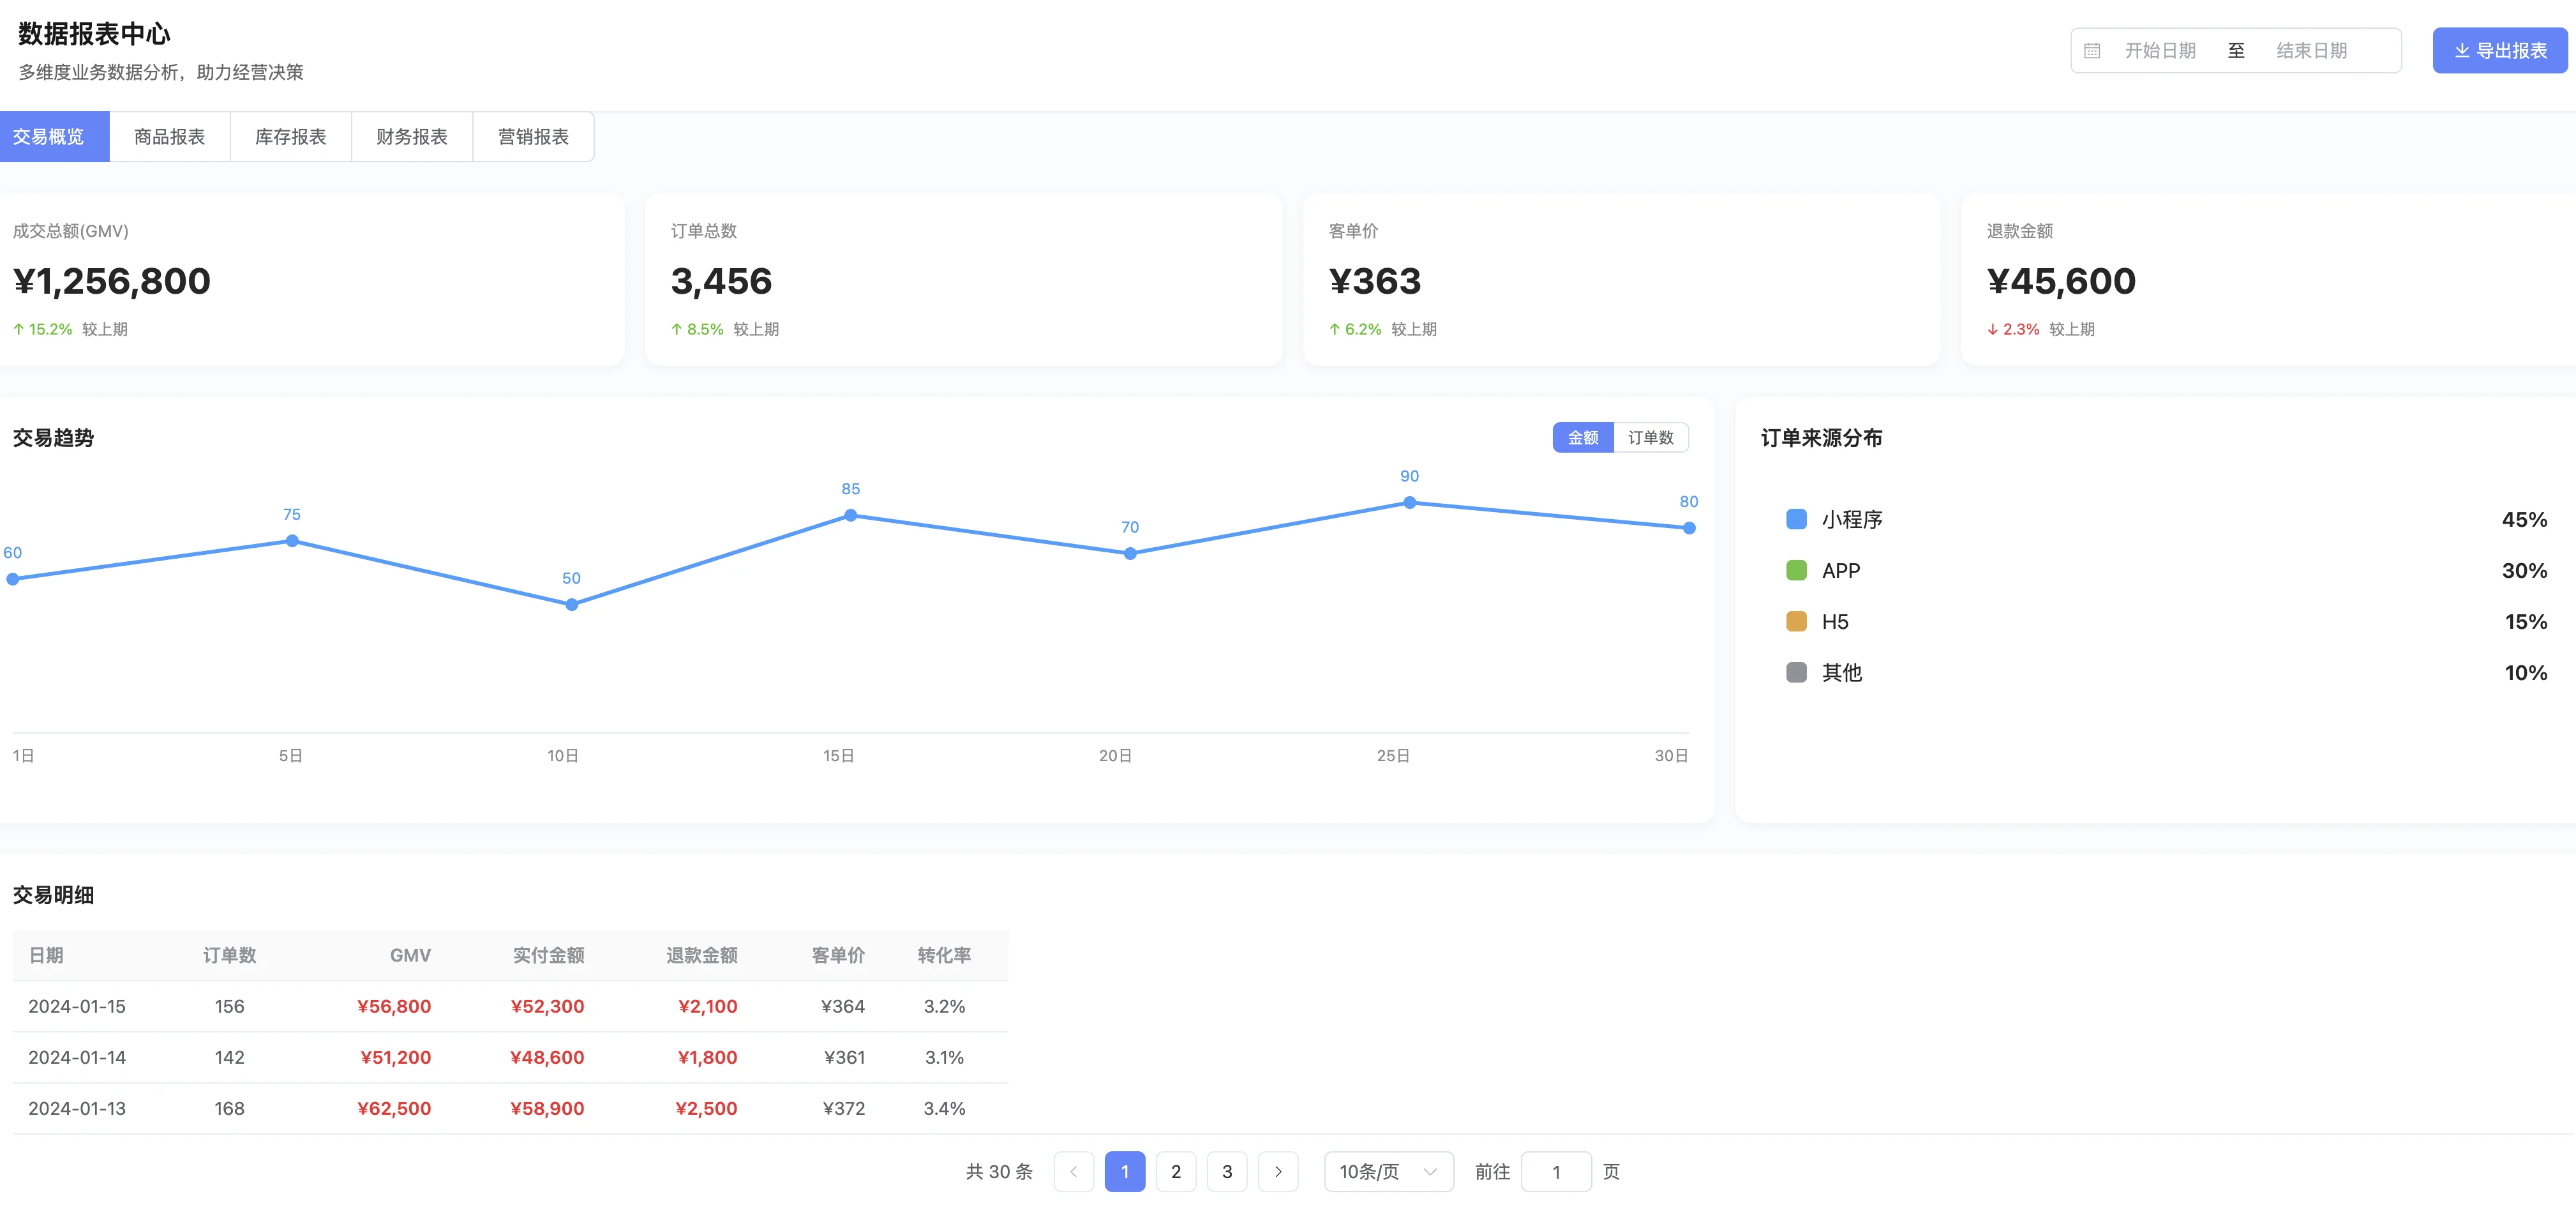Viewport: 2576px width, 1217px height.
Task: Click the 结束日期 end date field
Action: [2311, 51]
